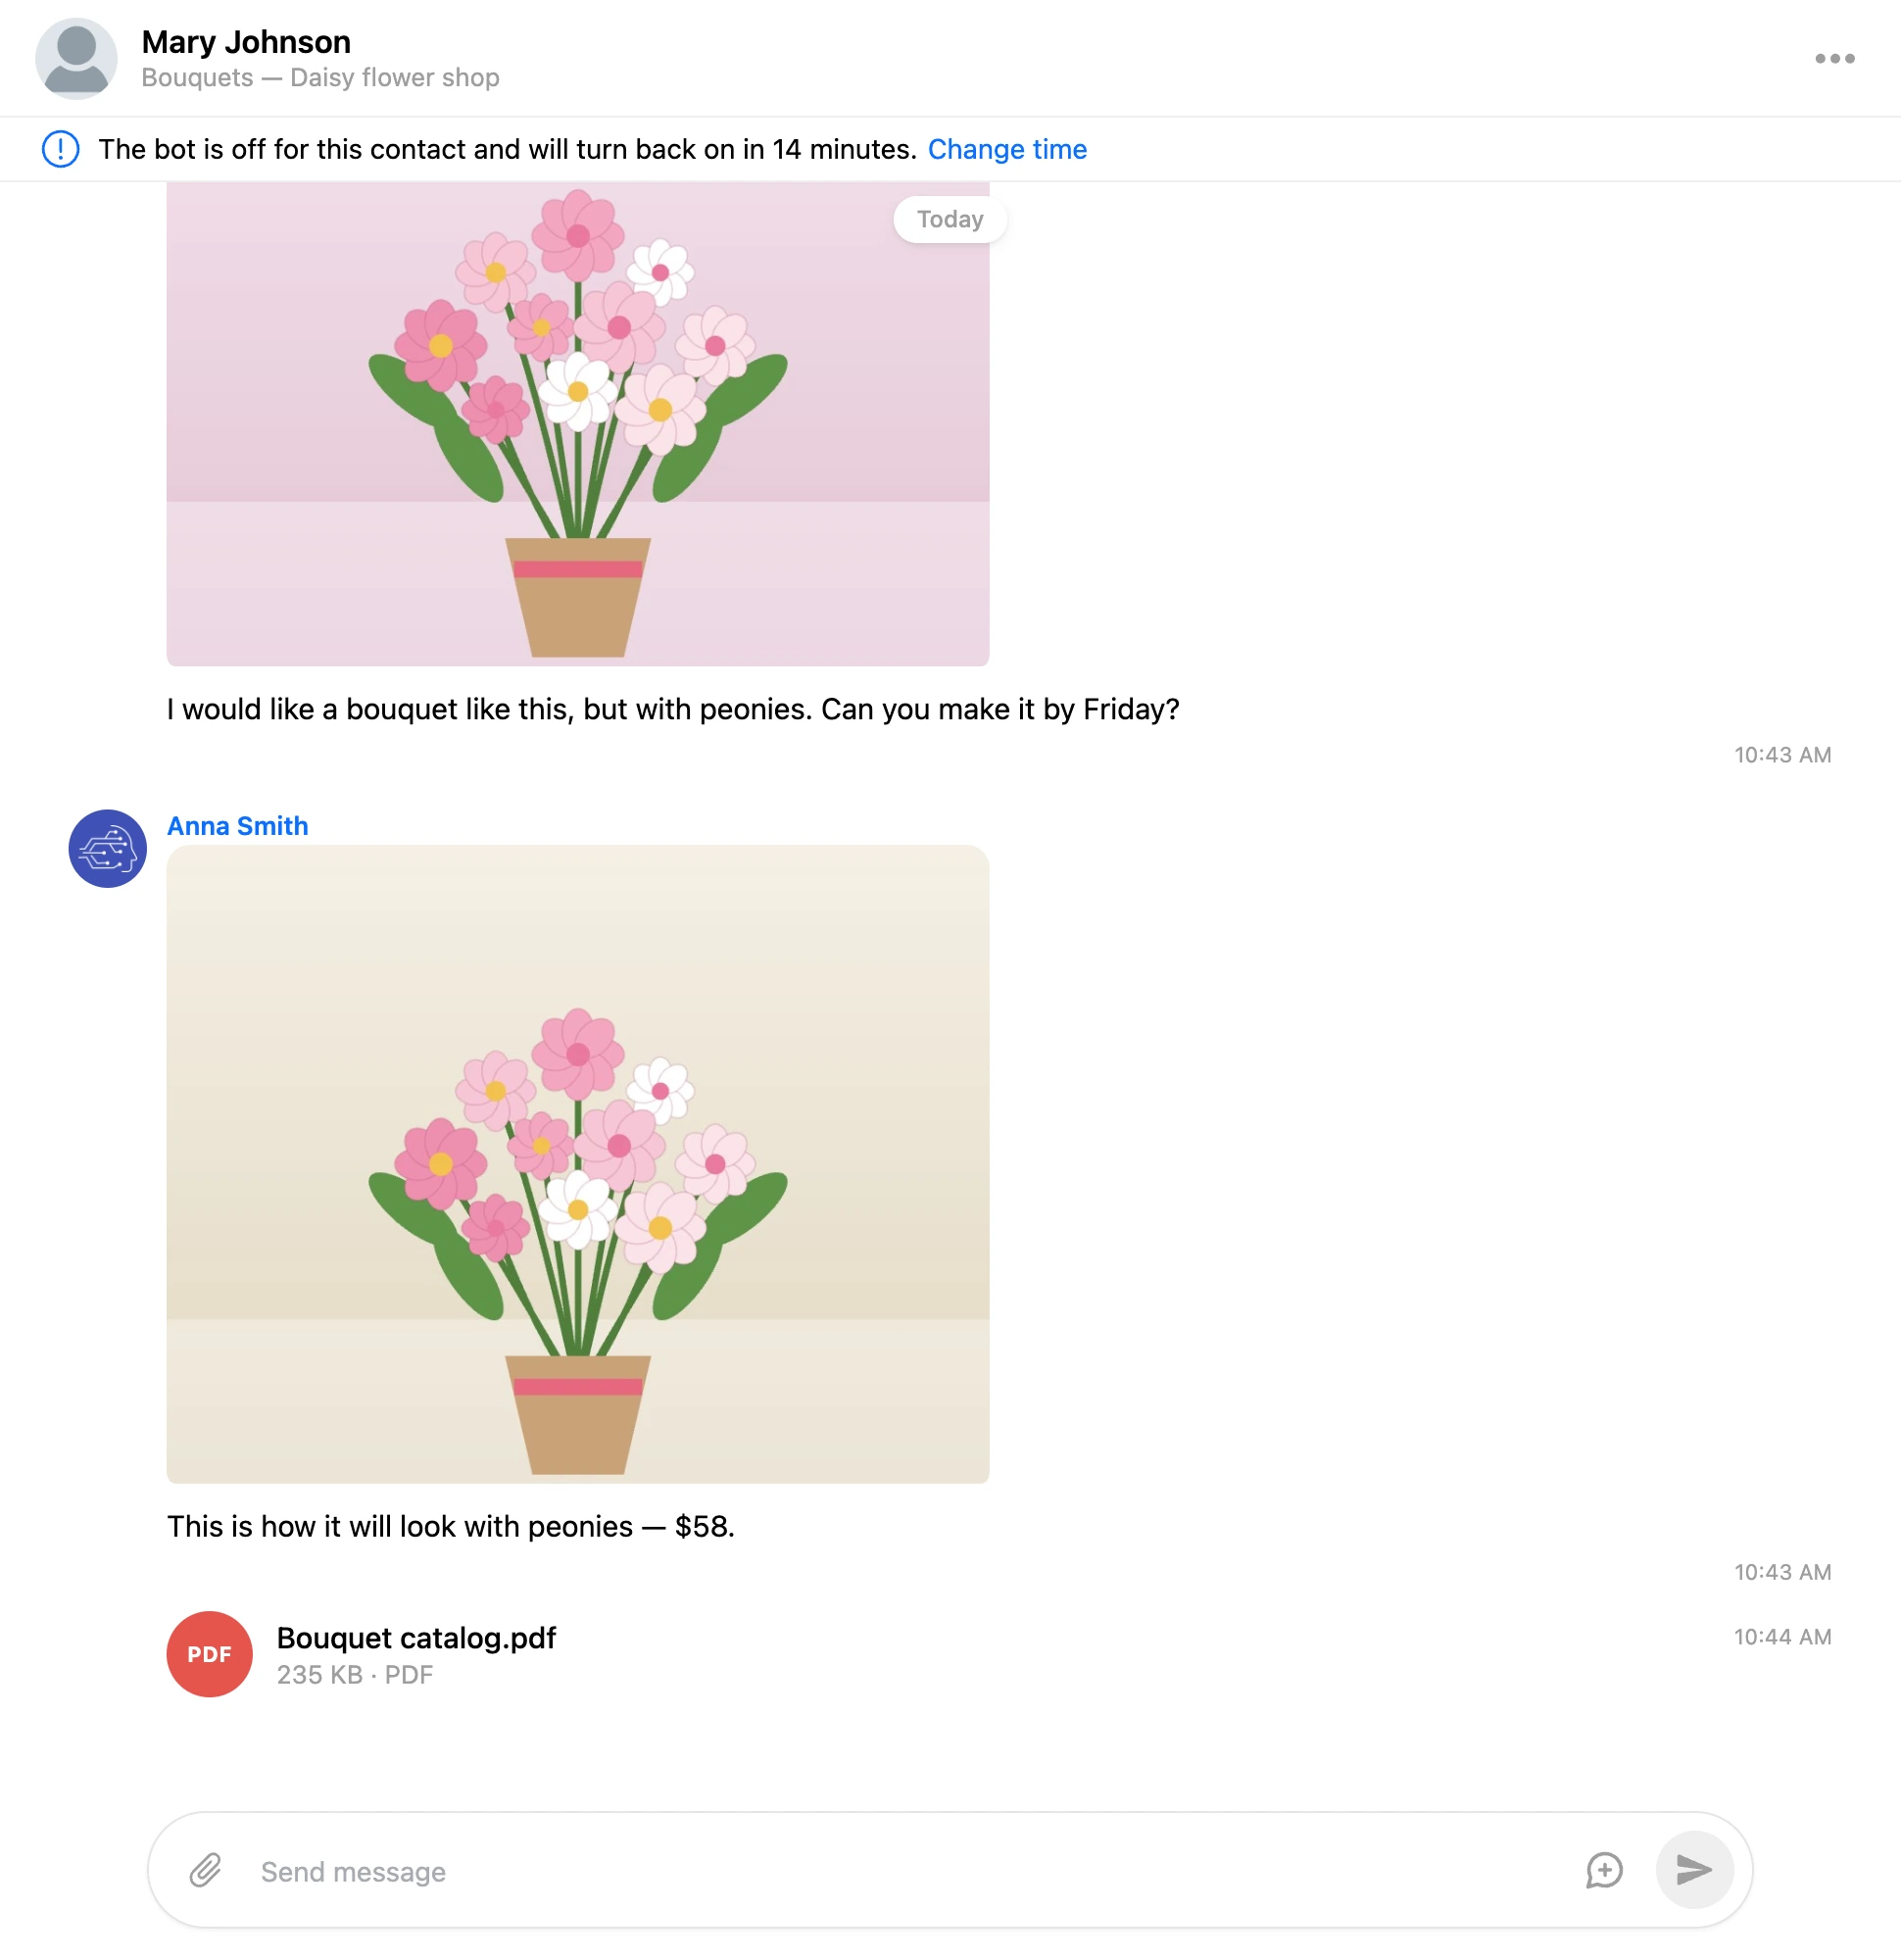The width and height of the screenshot is (1901, 1960).
Task: Open the red PDF file icon
Action: click(209, 1654)
